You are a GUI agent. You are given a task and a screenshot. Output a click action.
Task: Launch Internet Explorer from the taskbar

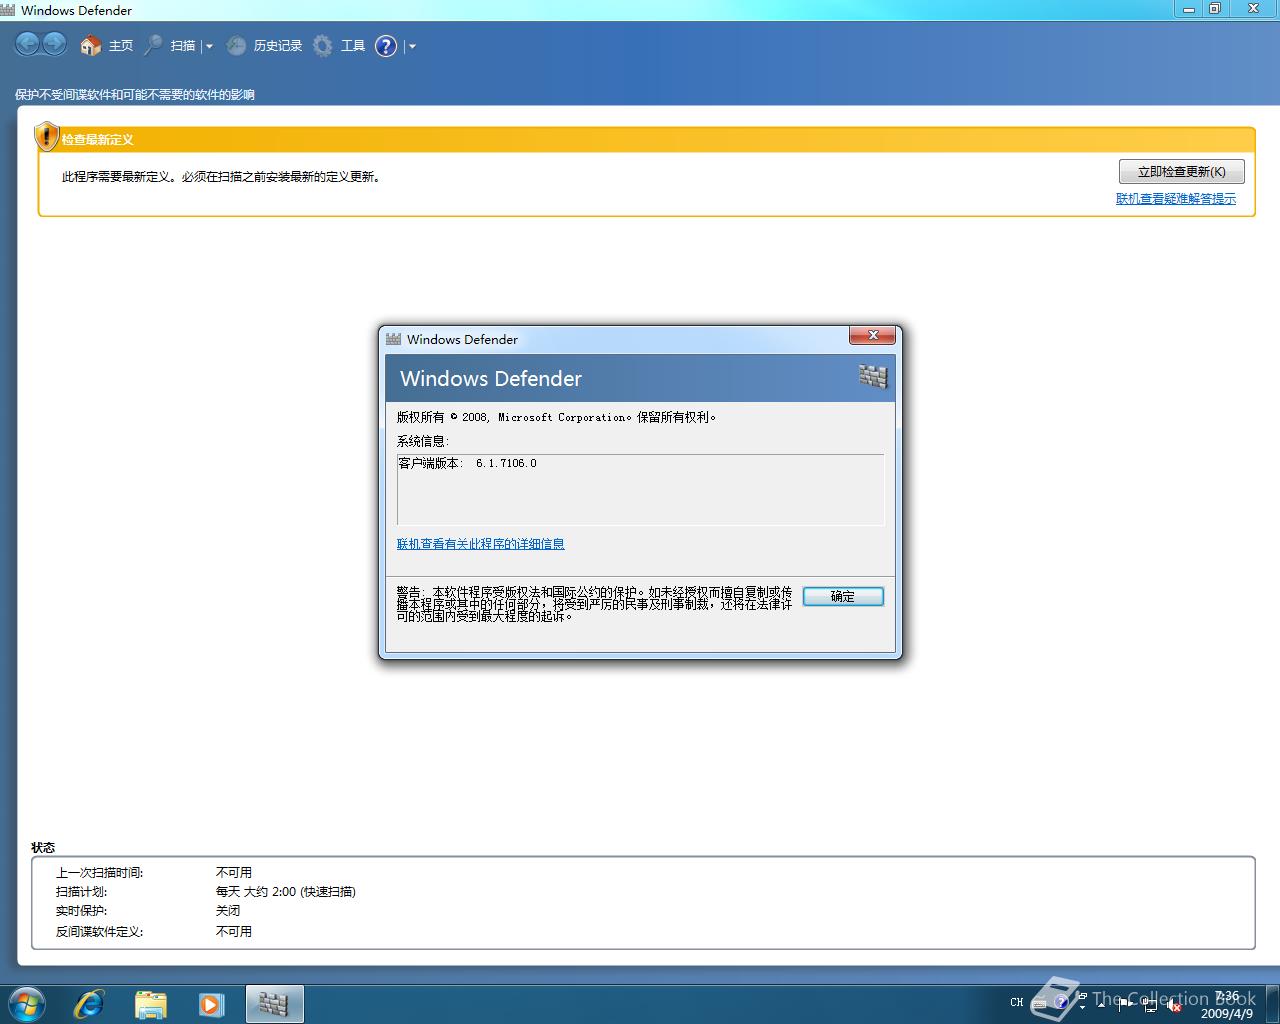point(90,1004)
